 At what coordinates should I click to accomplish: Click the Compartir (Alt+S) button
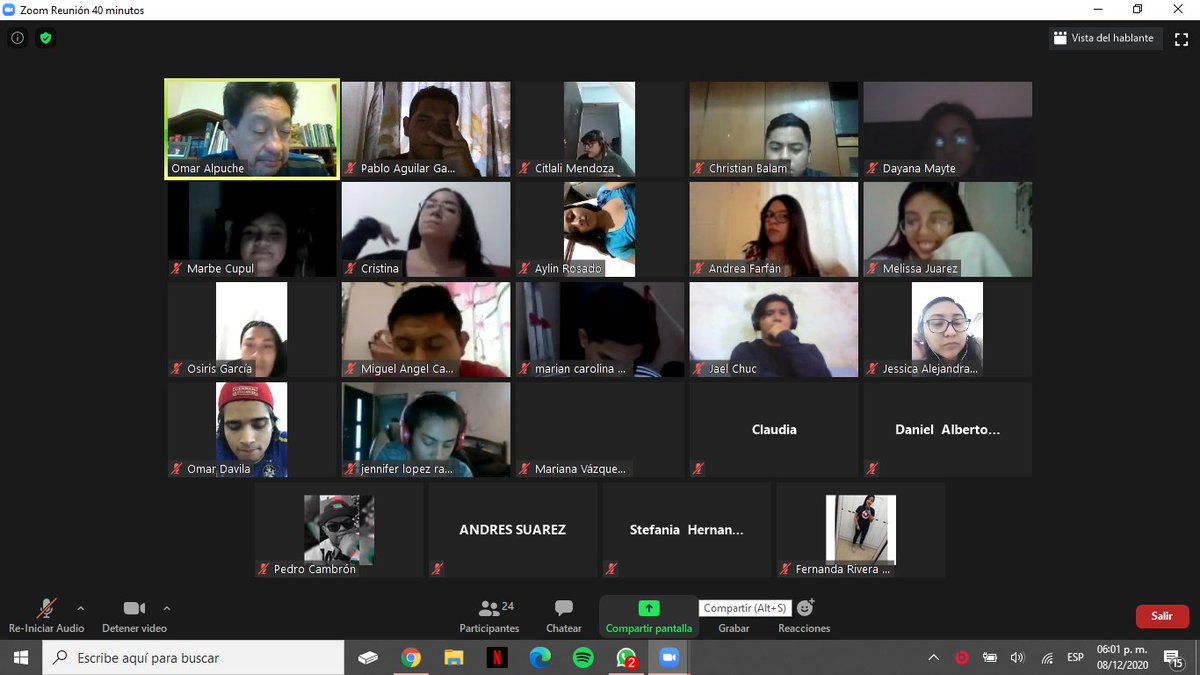[x=744, y=607]
